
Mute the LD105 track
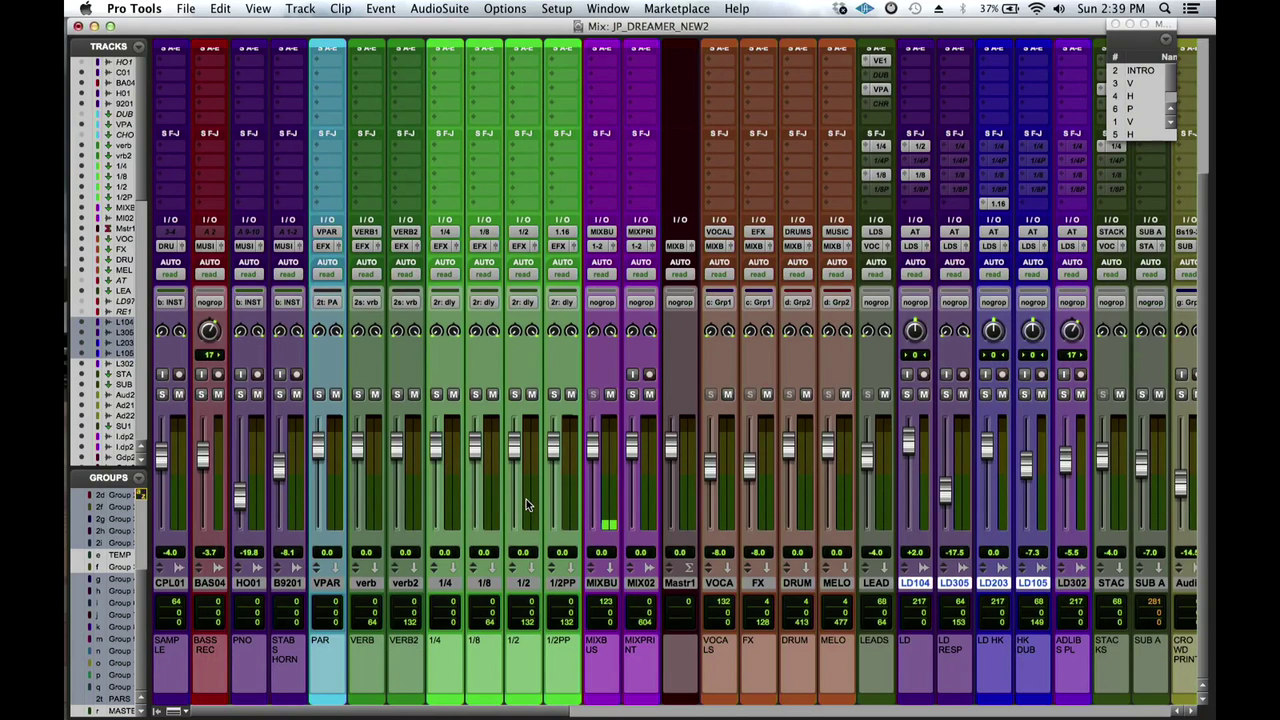(x=1041, y=394)
